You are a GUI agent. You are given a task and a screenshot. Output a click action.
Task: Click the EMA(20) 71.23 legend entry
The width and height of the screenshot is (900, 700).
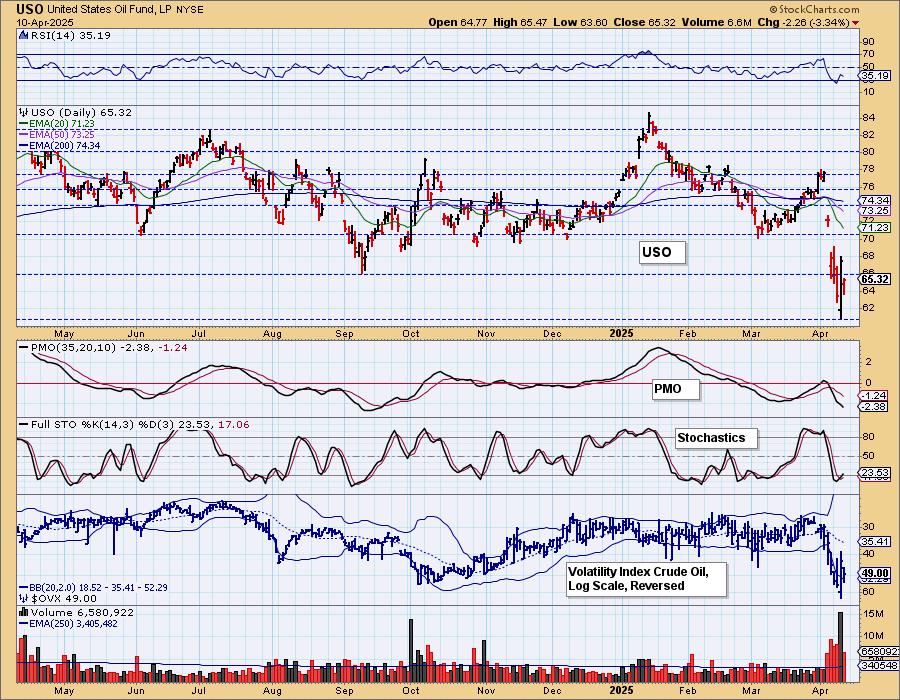57,123
